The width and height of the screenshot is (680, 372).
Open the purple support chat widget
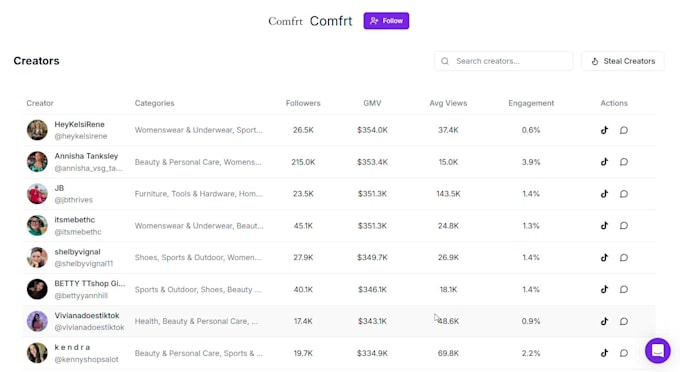point(657,350)
